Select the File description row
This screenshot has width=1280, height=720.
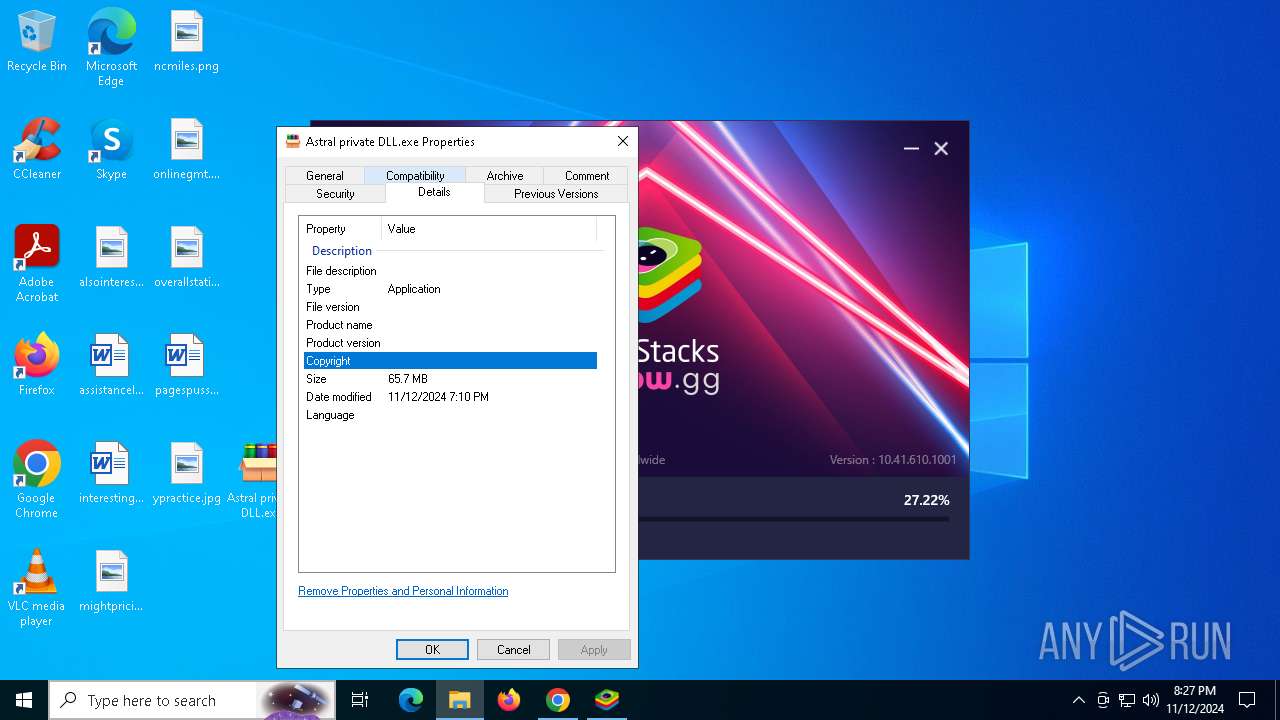450,271
